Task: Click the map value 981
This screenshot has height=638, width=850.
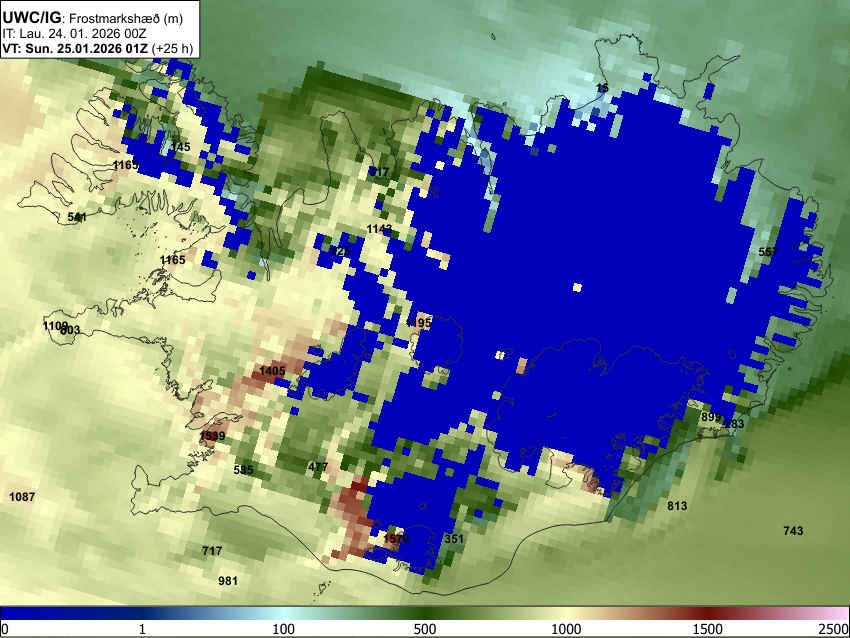Action: pyautogui.click(x=228, y=581)
